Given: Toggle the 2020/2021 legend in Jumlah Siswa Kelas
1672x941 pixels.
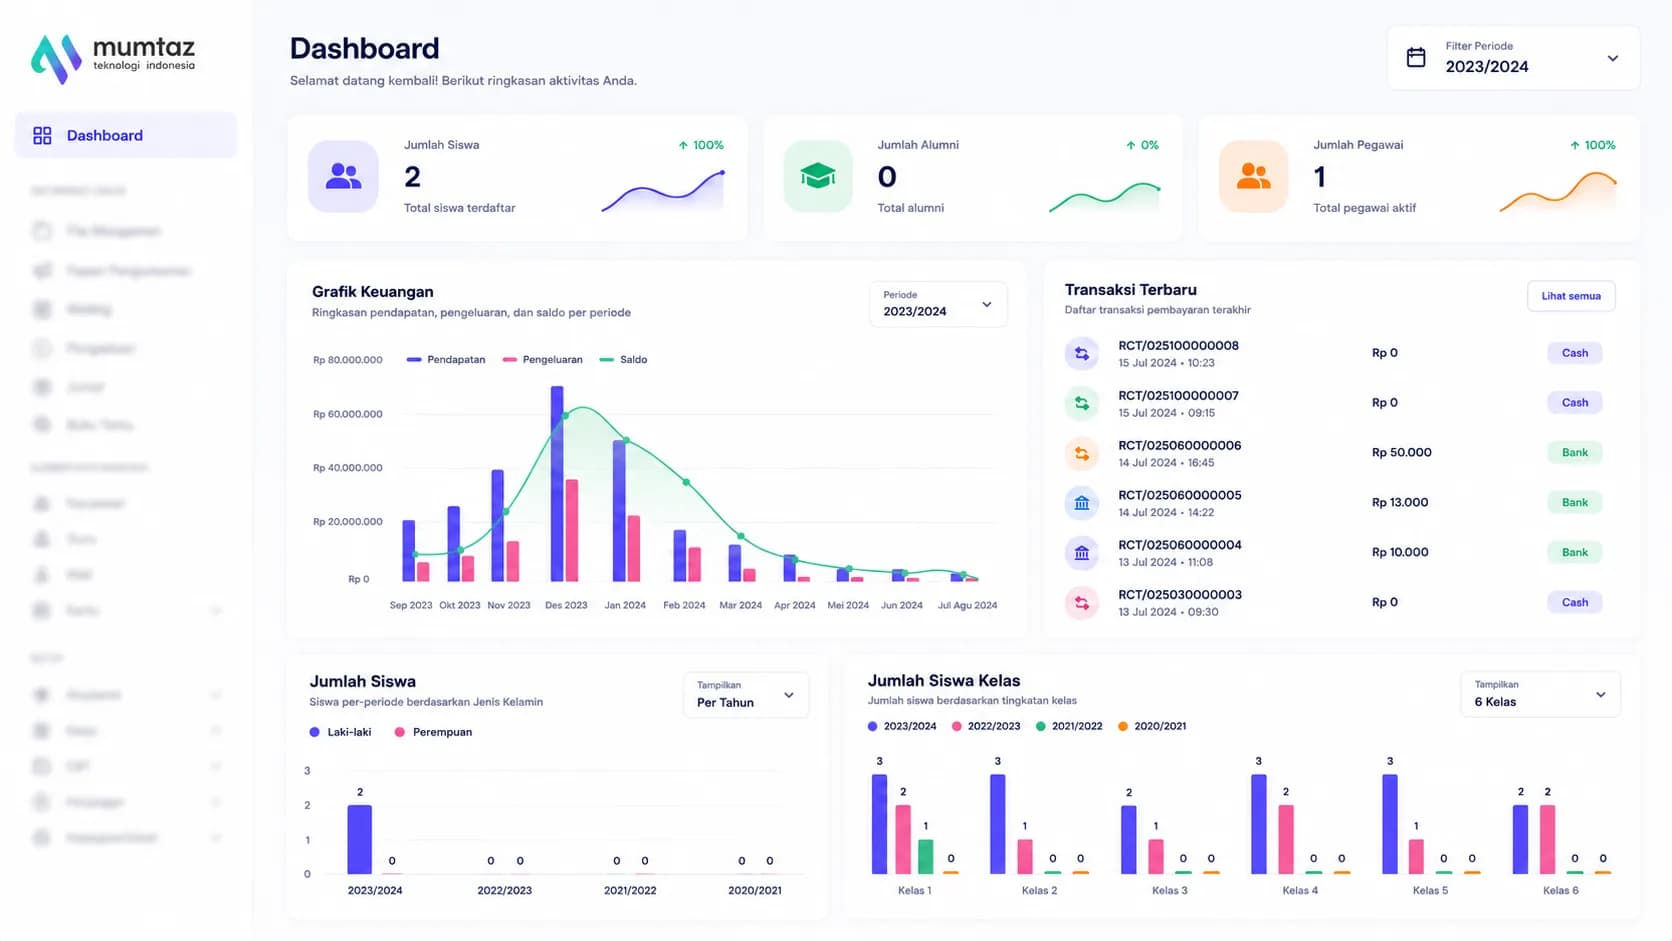Looking at the screenshot, I should point(1152,726).
